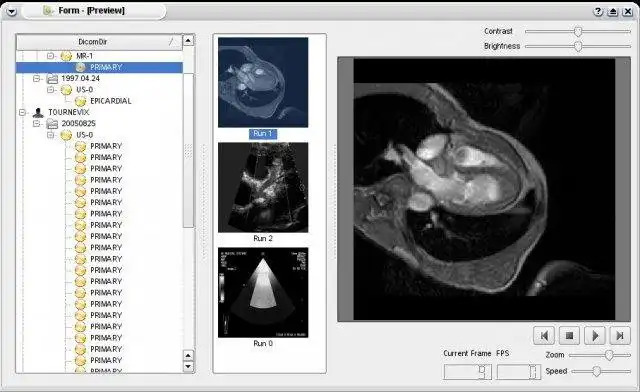Image resolution: width=640 pixels, height=392 pixels.
Task: Select the Run 1 thumbnail image
Action: 263,82
